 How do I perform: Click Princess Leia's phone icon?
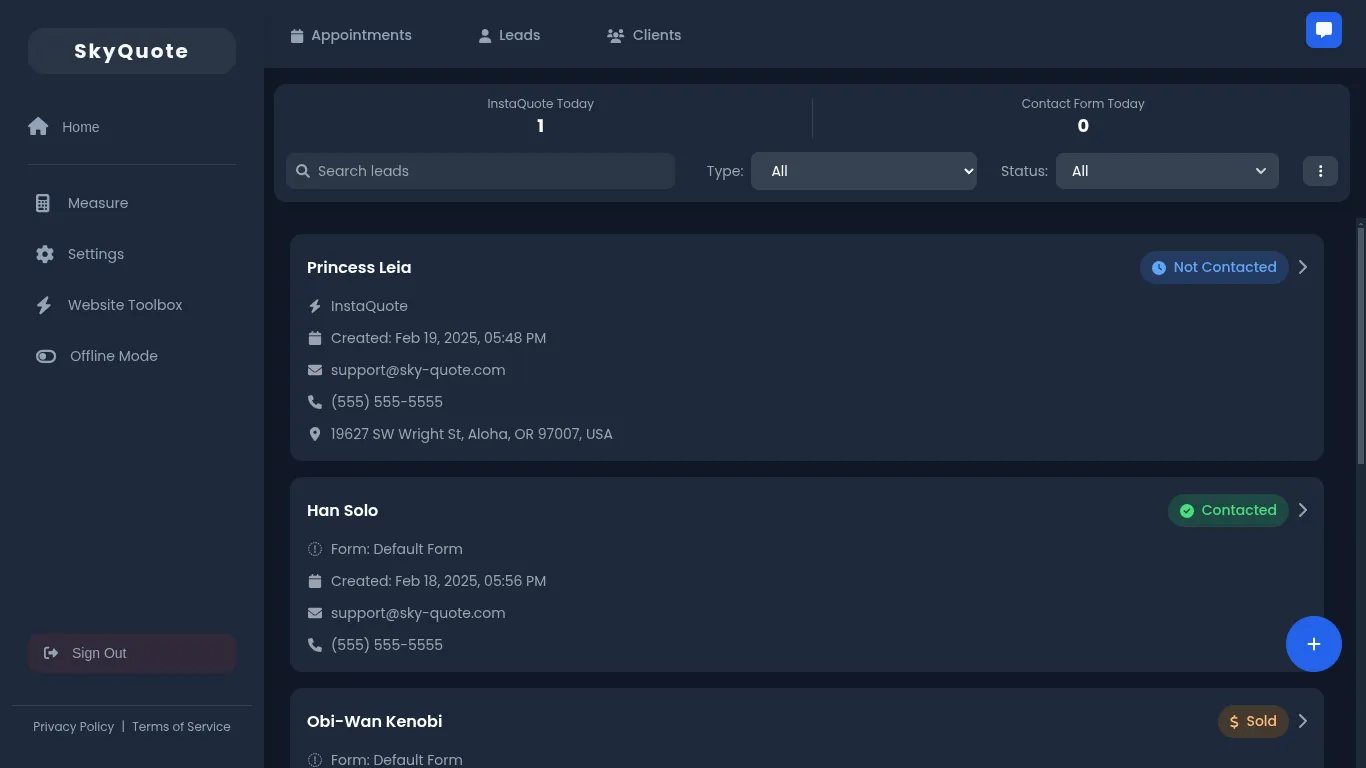click(x=315, y=402)
